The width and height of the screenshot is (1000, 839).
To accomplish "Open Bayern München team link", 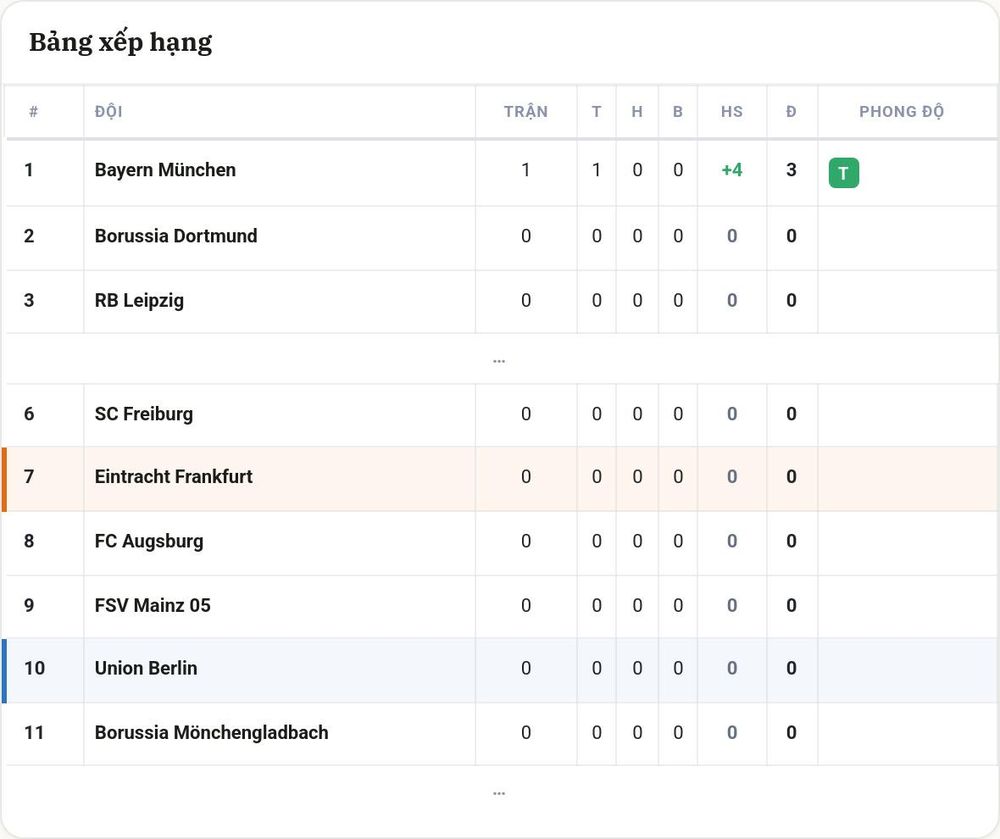I will (x=165, y=170).
